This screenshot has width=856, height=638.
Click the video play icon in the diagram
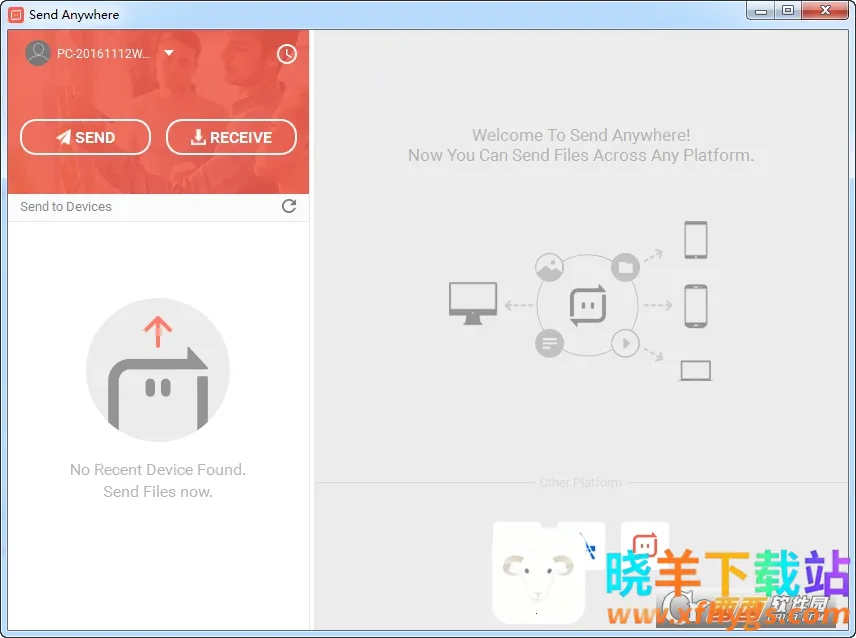[625, 344]
